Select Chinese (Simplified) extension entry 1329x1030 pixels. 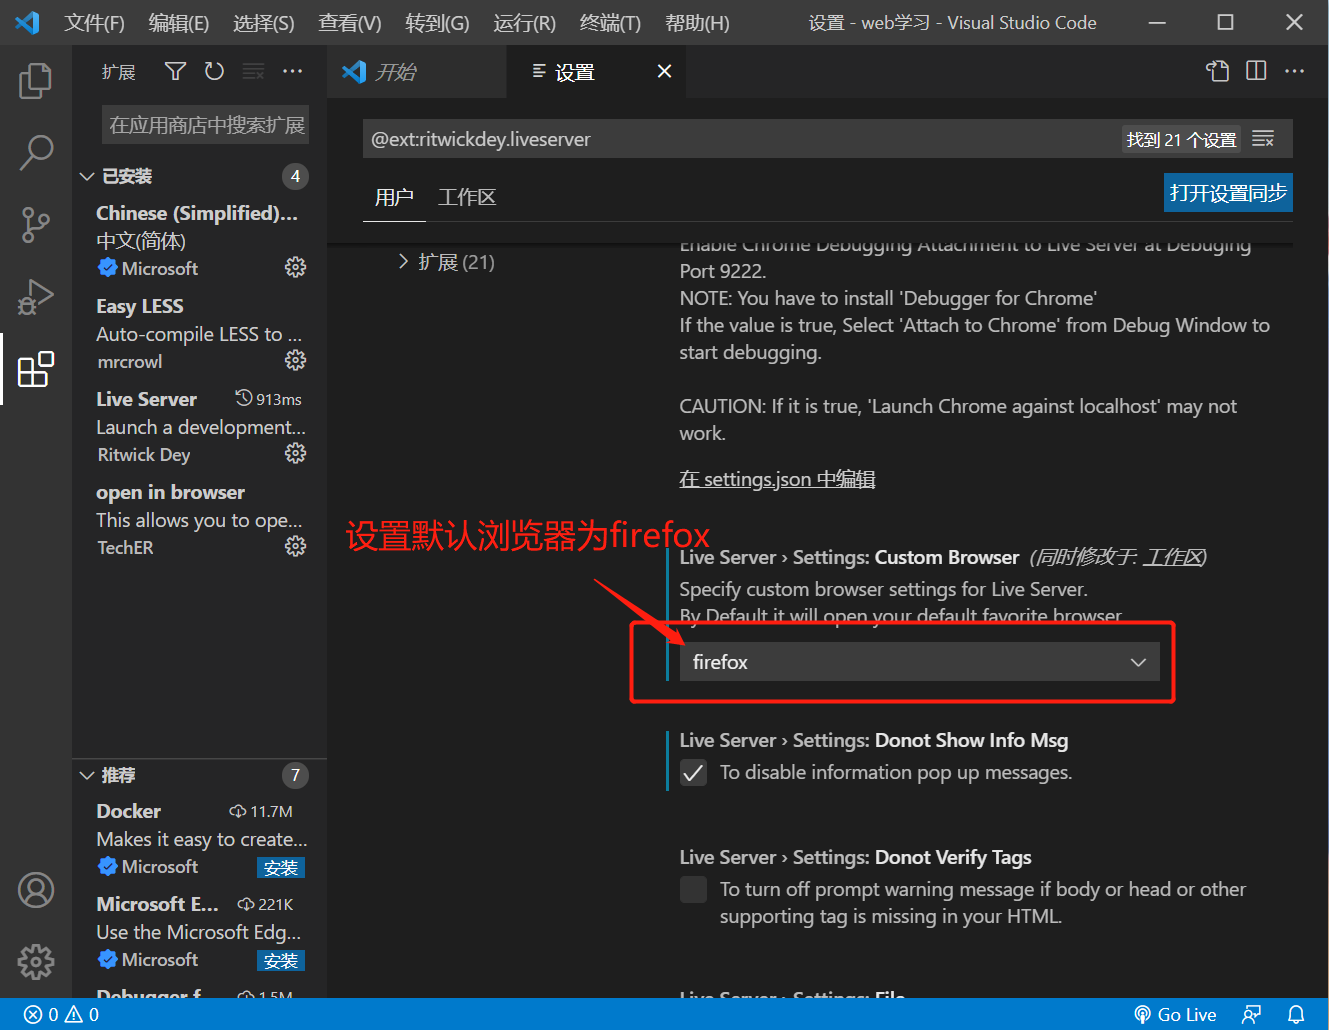pyautogui.click(x=200, y=240)
